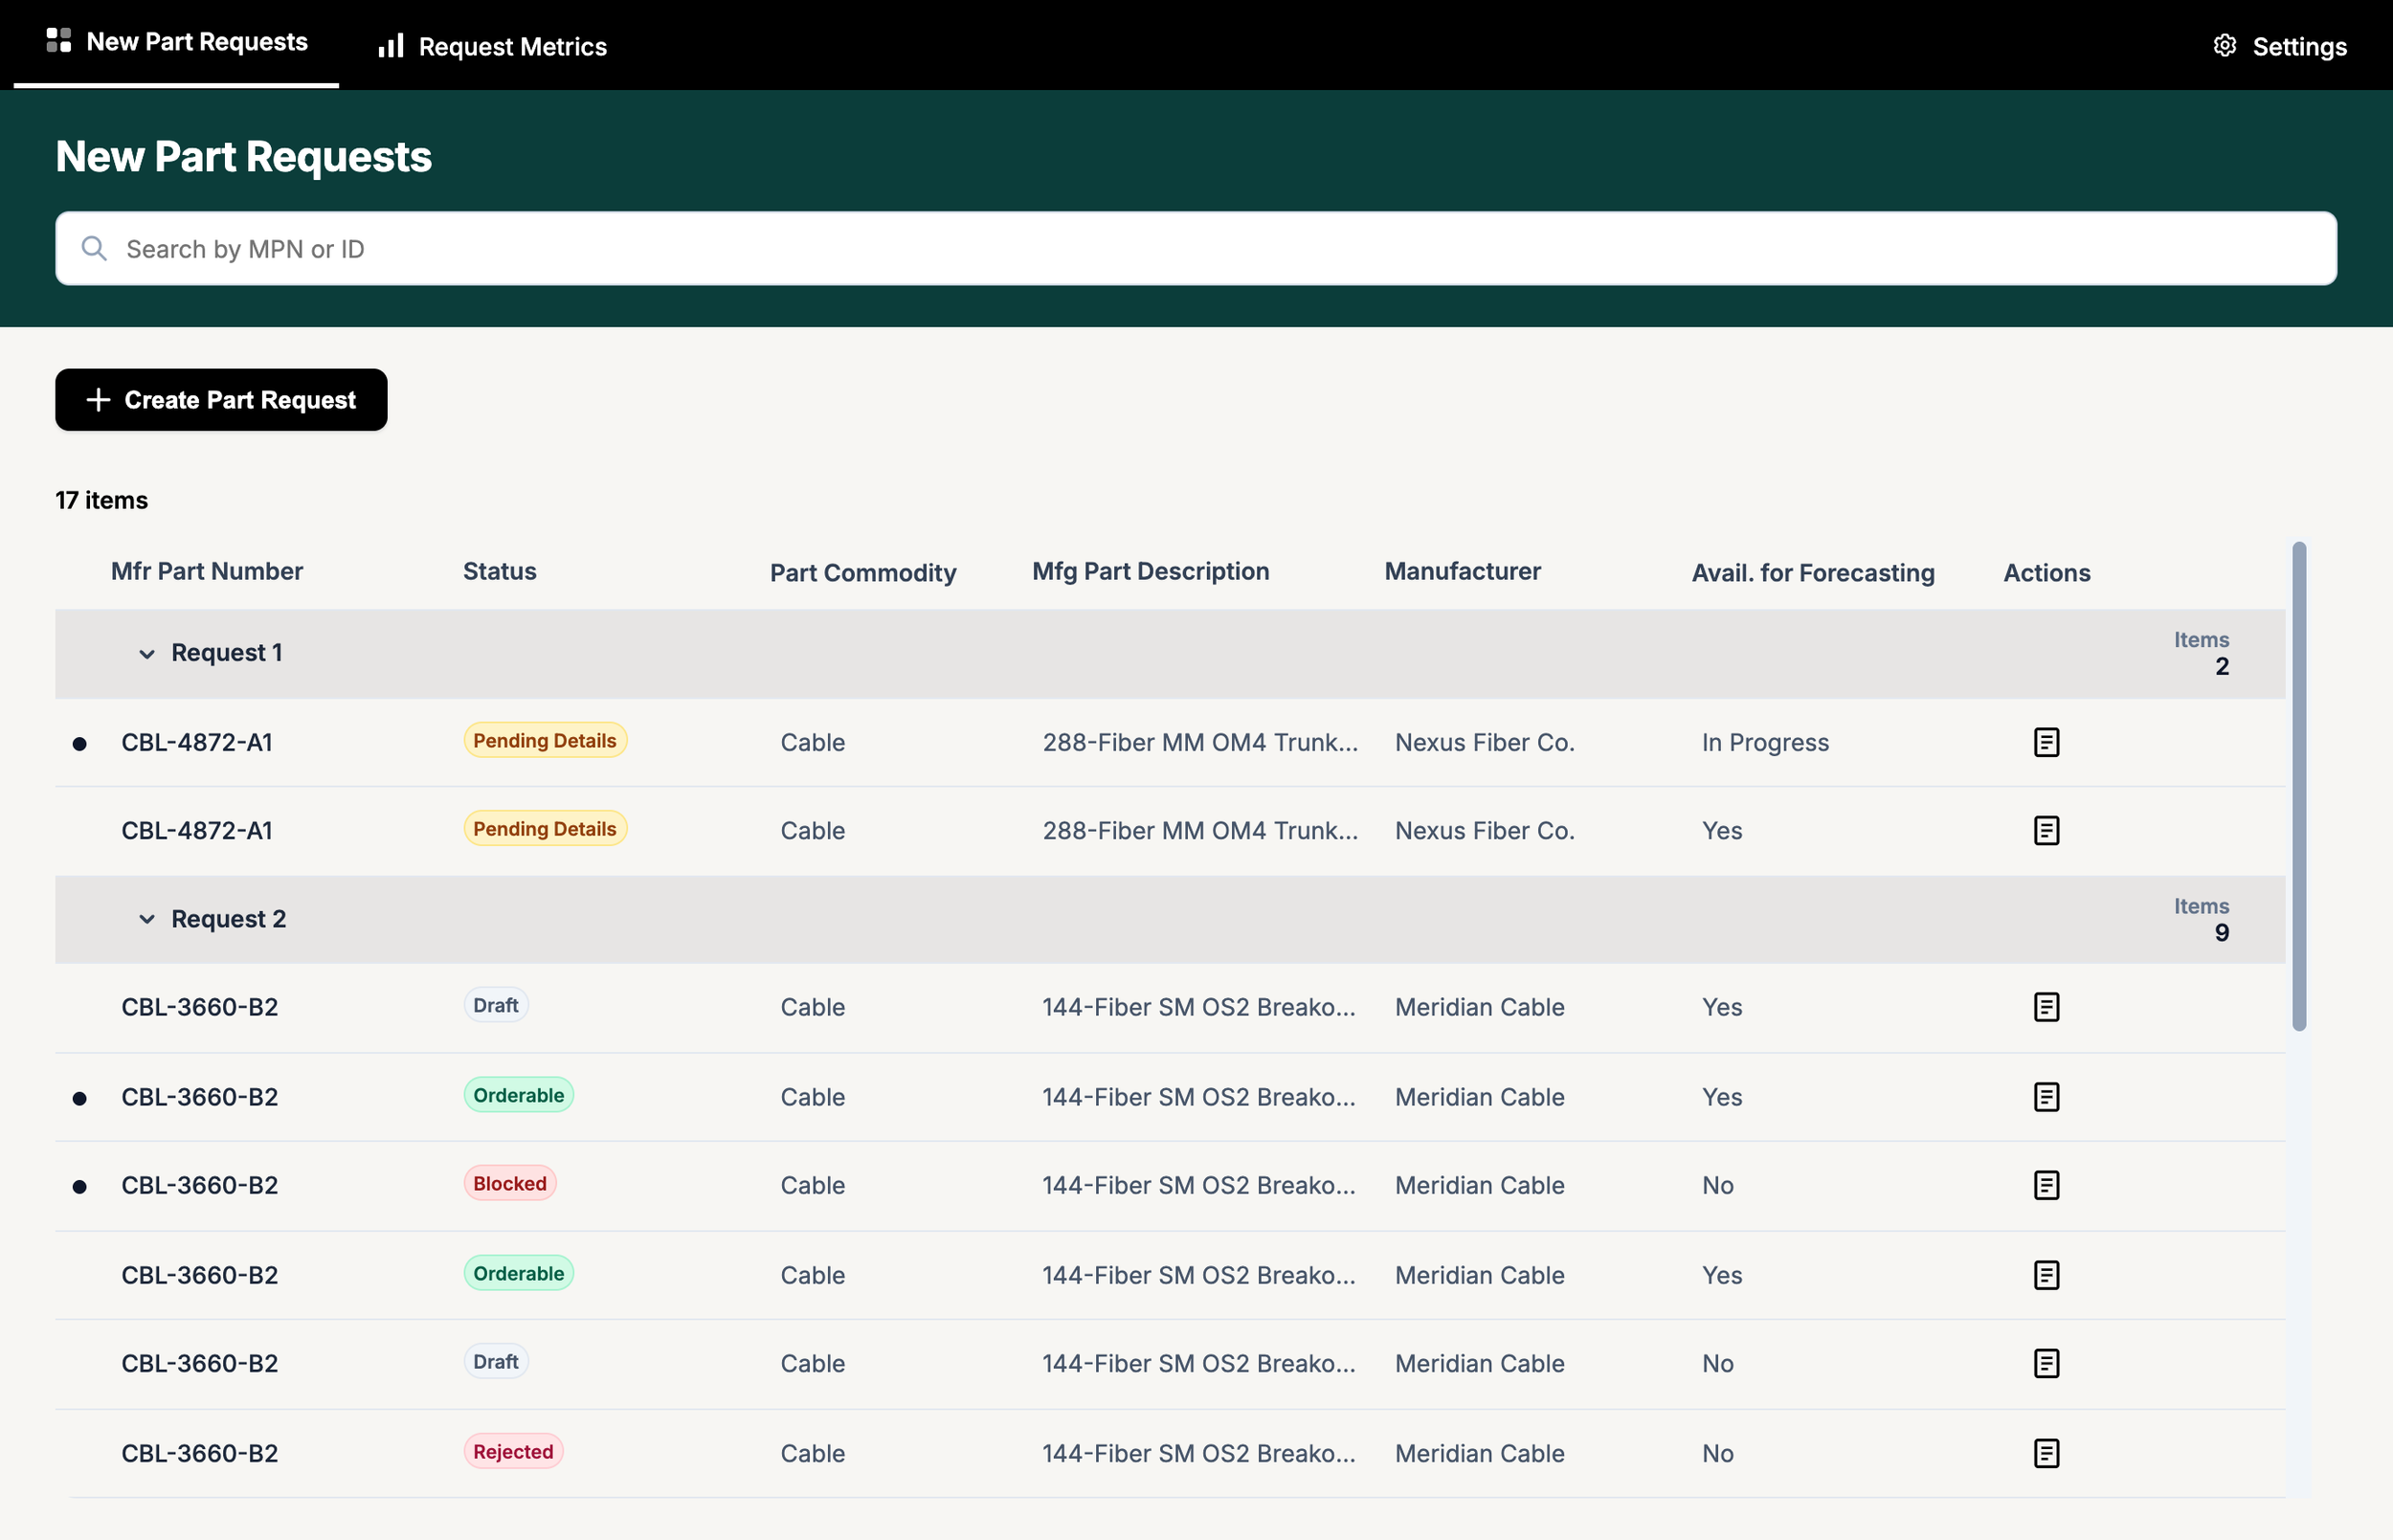Screen dimensions: 2393x1540
Task: Open details icon for In Progress CBL-4872-A1 row
Action: [x=2046, y=742]
